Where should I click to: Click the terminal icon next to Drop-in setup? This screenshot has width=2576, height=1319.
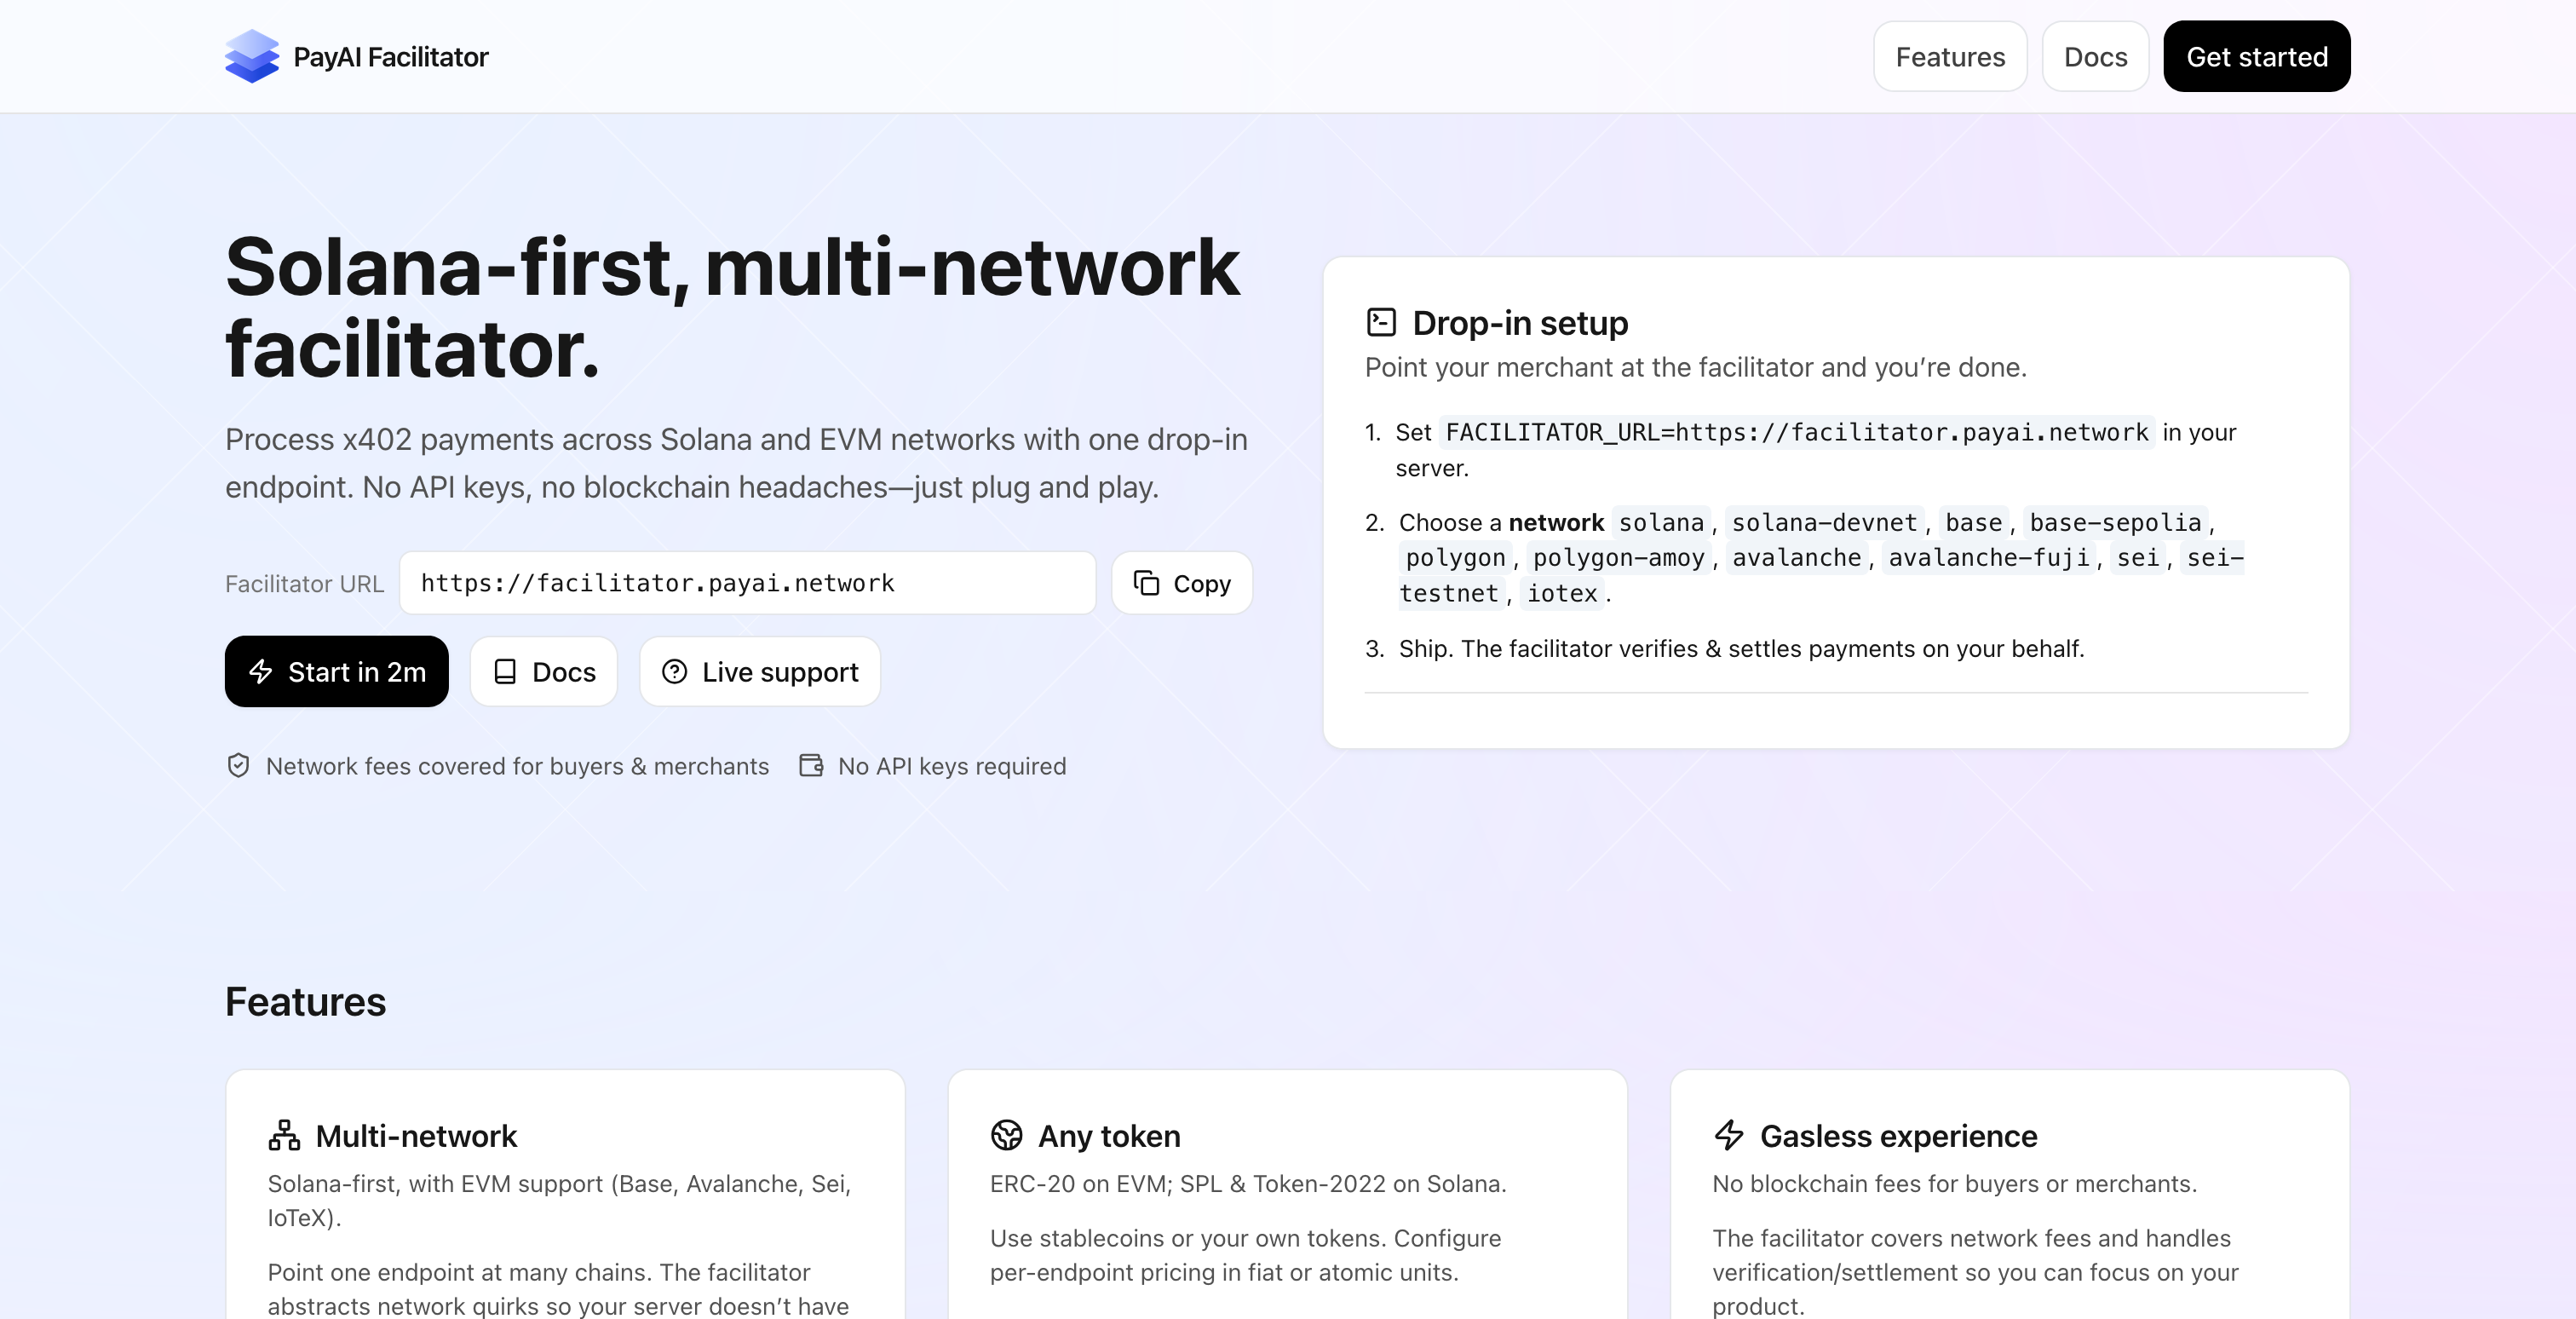(1380, 321)
